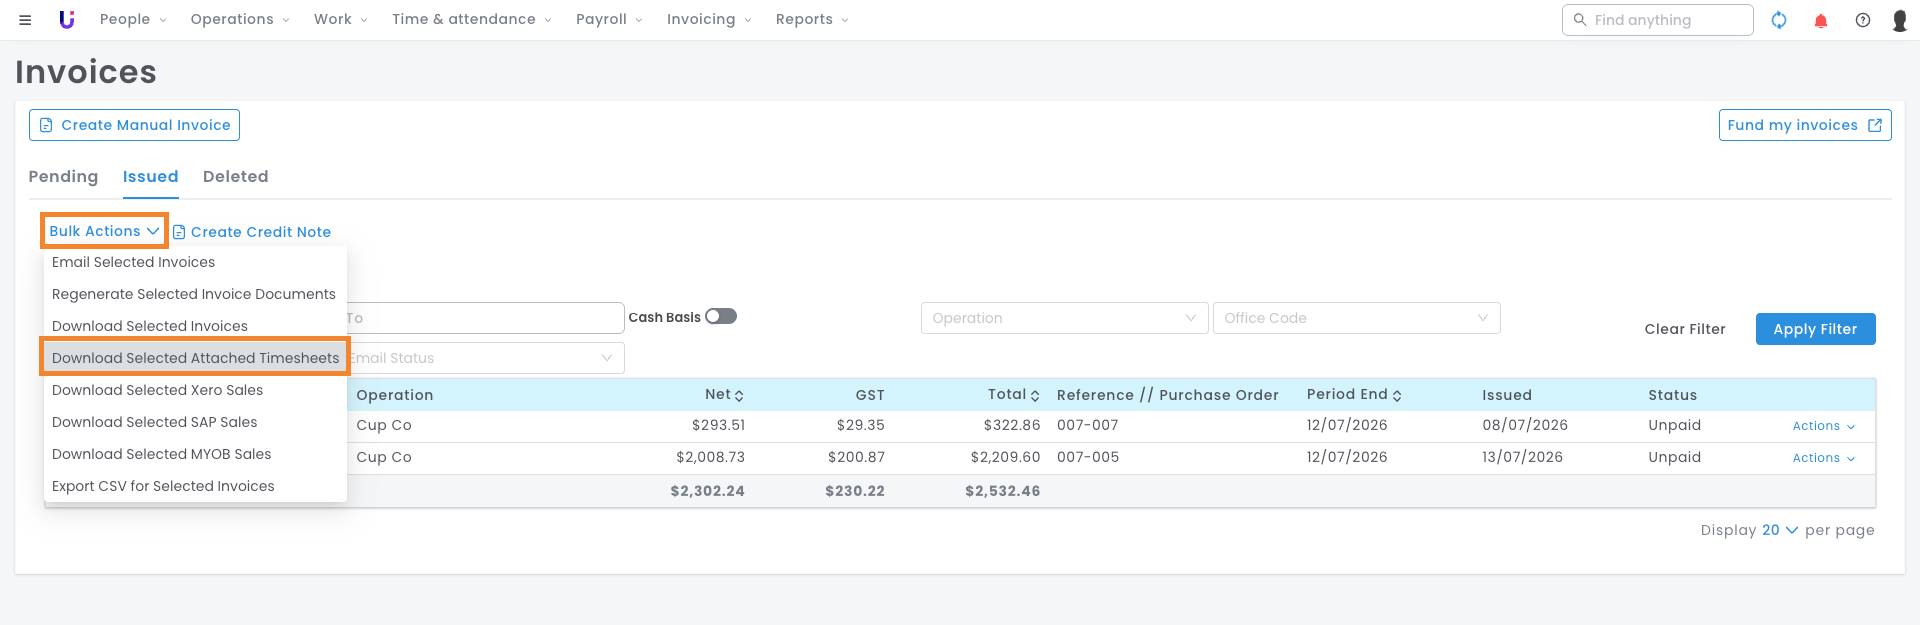Sort by Period End column arrows
This screenshot has height=625, width=1920.
pos(1397,396)
